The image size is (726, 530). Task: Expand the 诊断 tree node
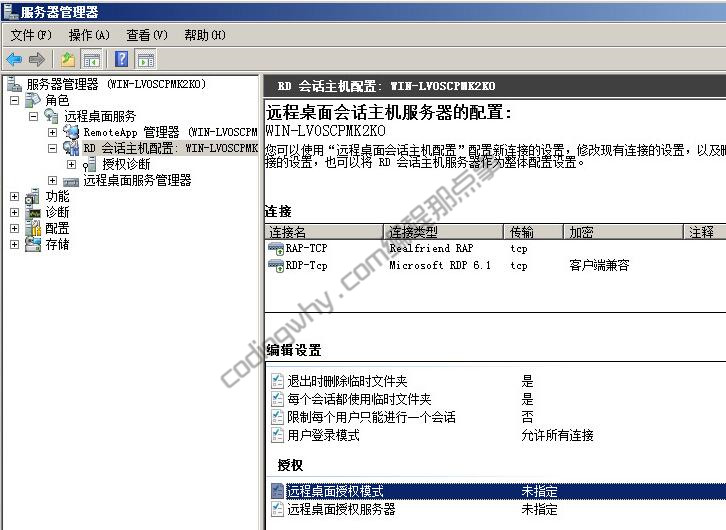pos(14,212)
